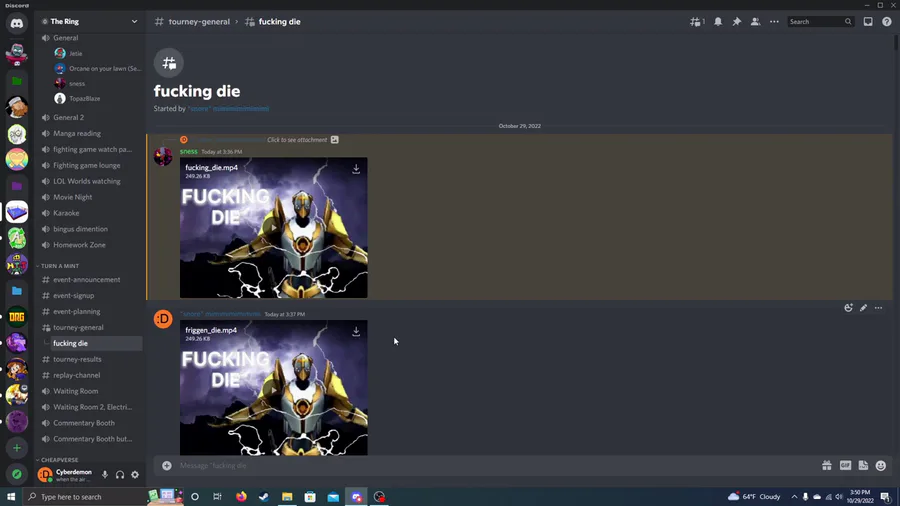This screenshot has width=900, height=506.
Task: Open the GIF picker
Action: point(845,465)
